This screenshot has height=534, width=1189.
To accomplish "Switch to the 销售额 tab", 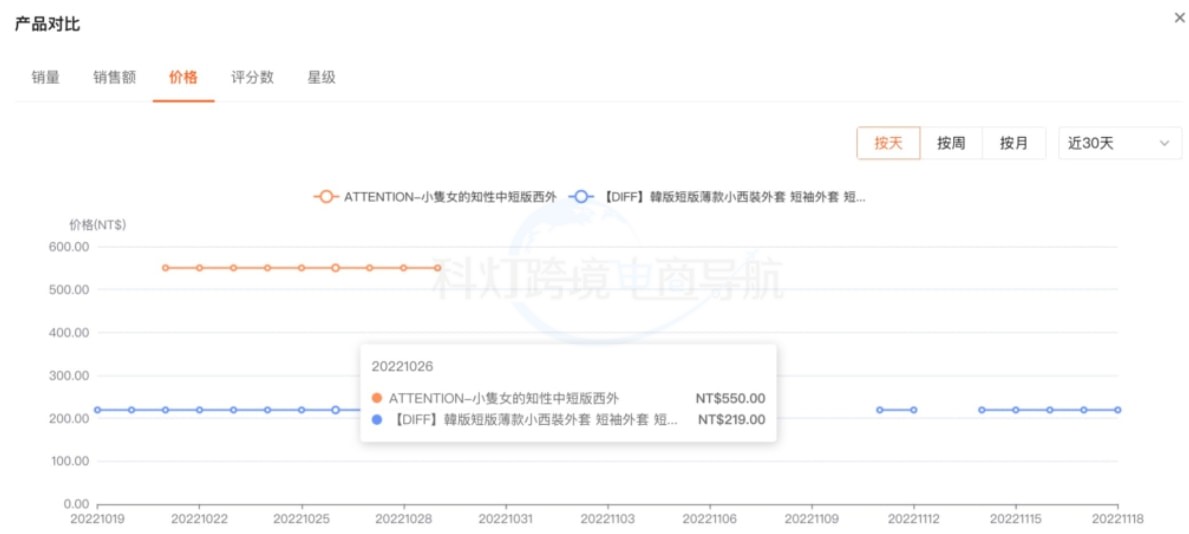I will coord(115,77).
